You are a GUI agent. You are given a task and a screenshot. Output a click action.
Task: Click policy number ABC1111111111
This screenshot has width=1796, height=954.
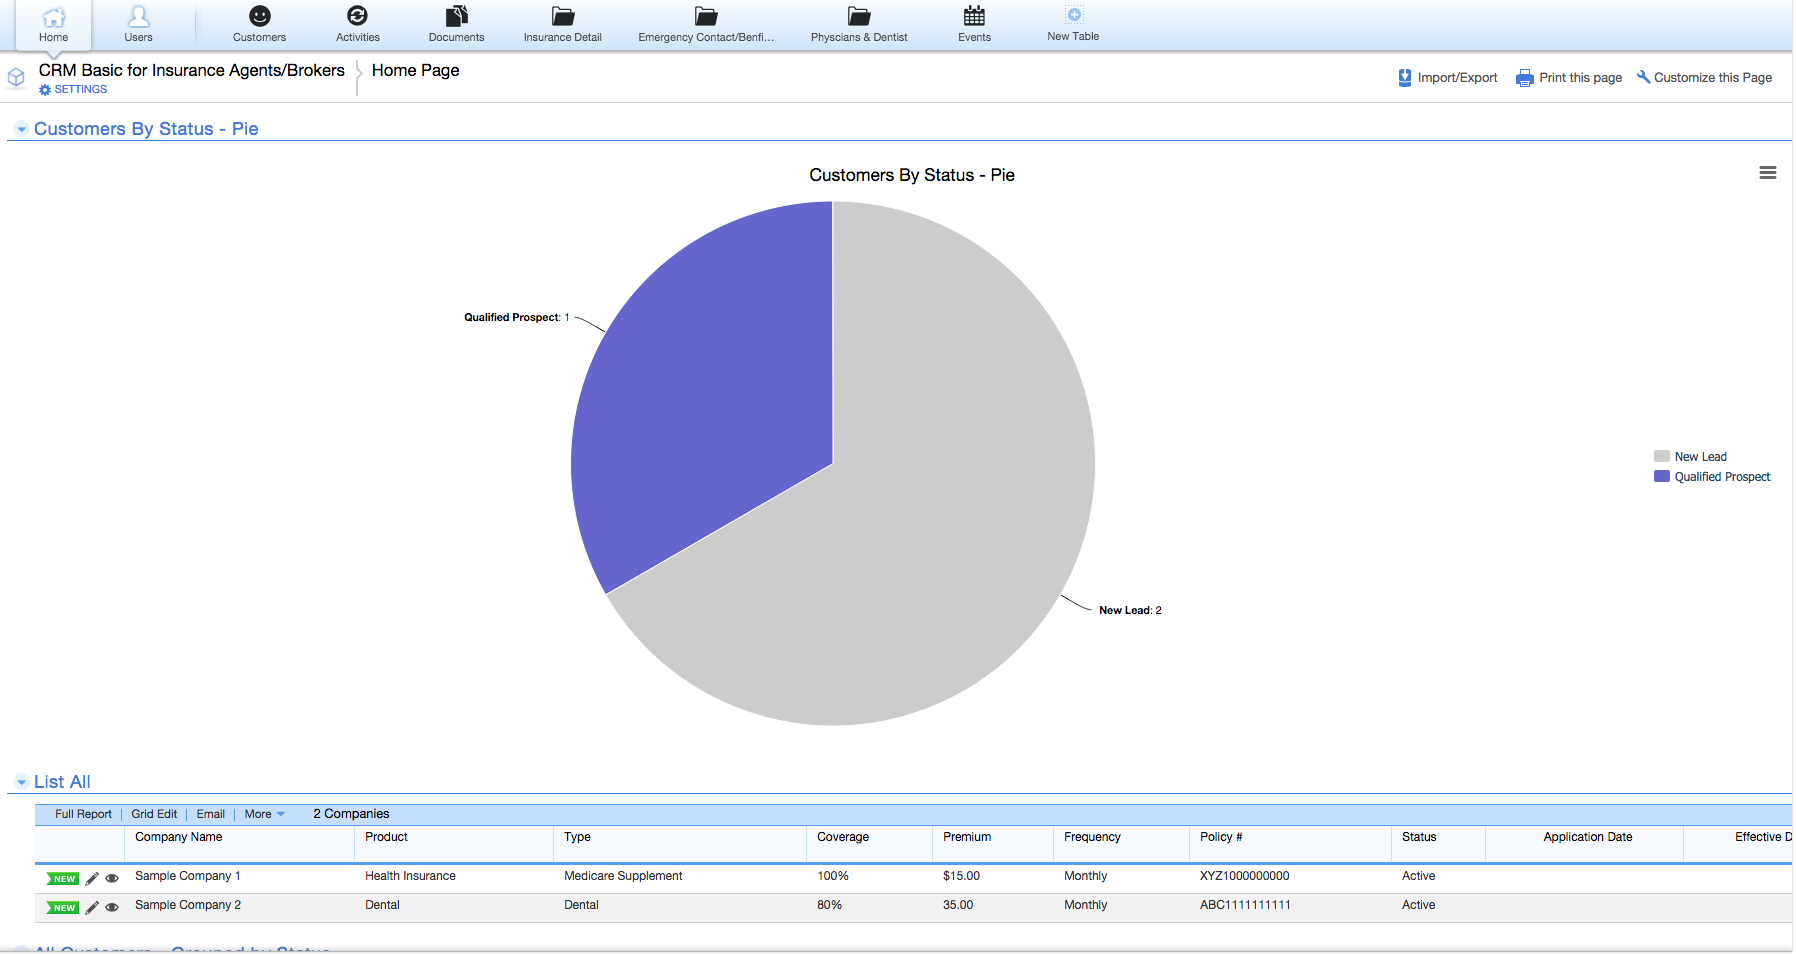1245,905
